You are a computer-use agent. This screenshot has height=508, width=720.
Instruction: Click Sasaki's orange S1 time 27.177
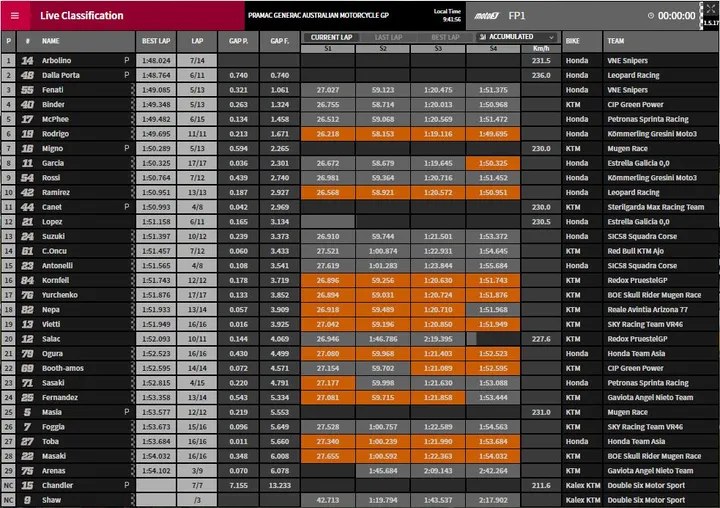tap(328, 383)
